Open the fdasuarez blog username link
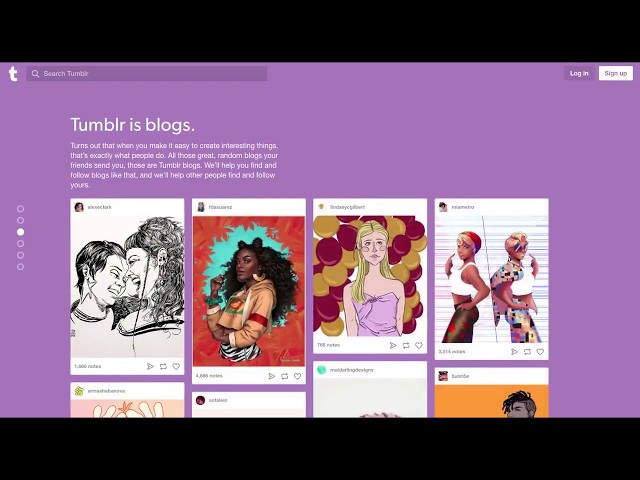 click(220, 207)
